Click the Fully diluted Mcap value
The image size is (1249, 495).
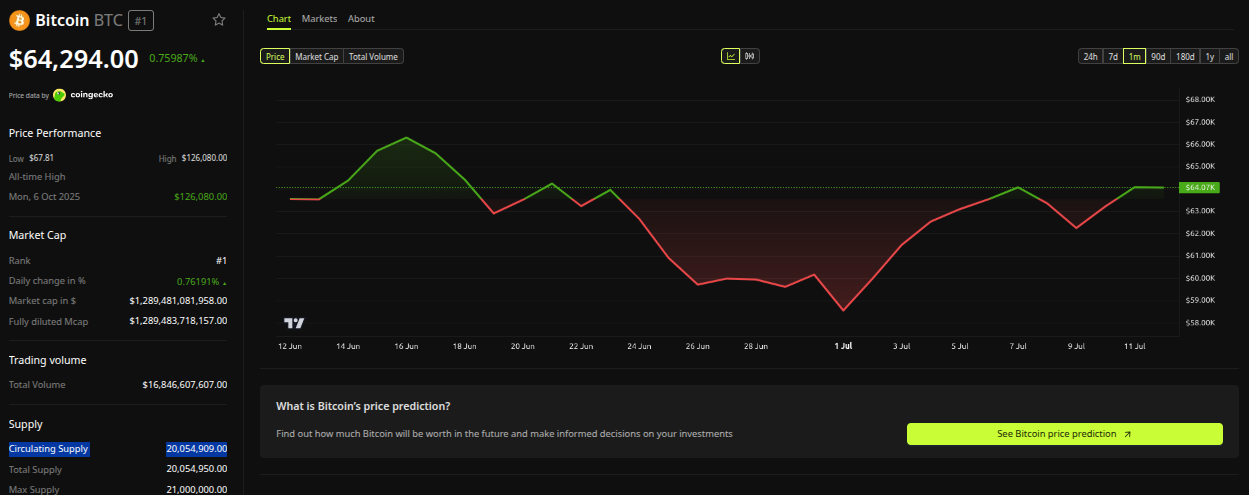pyautogui.click(x=178, y=321)
